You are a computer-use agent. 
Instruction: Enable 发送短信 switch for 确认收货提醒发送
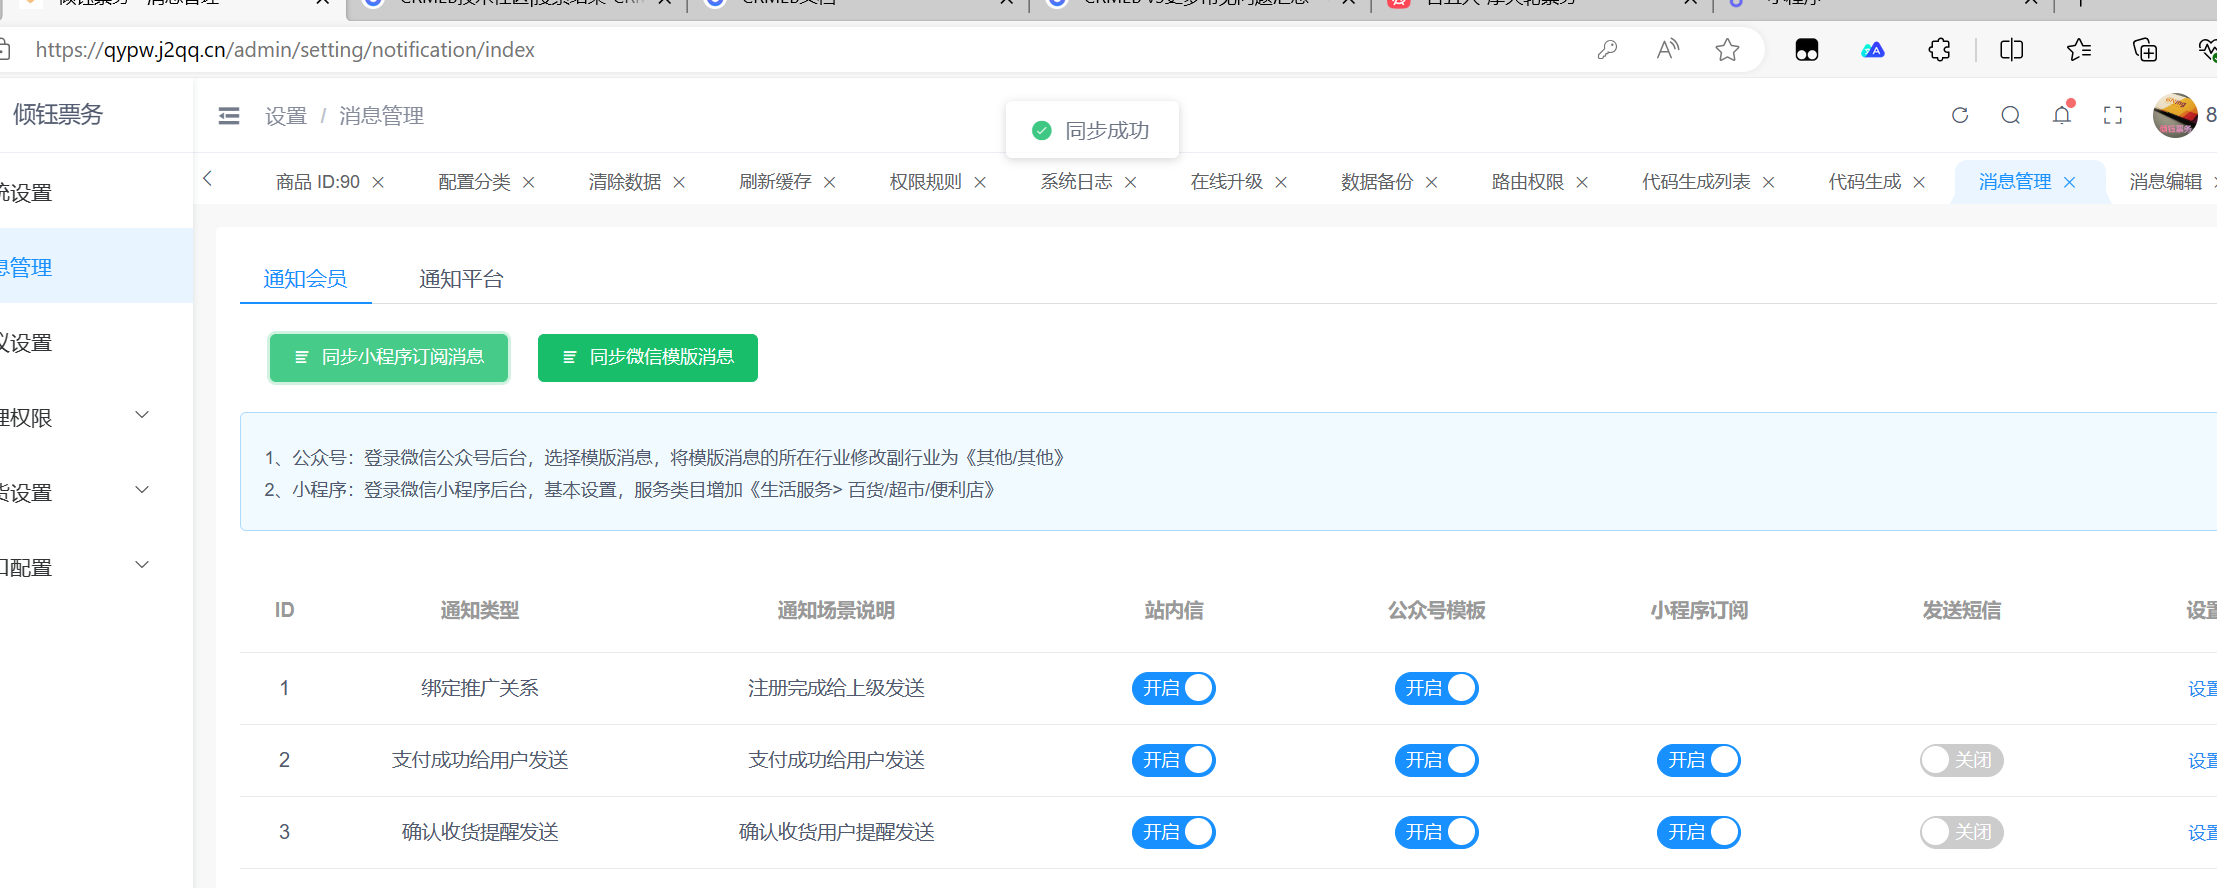(1961, 832)
